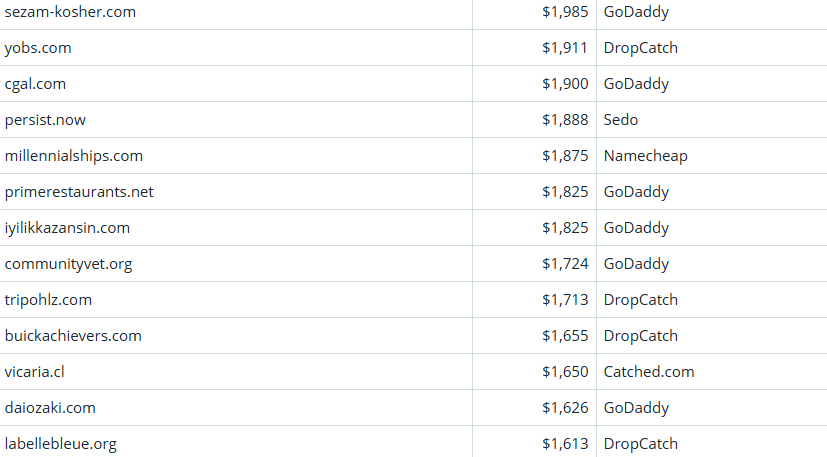The width and height of the screenshot is (827, 457).
Task: Click the $1,985 price cell
Action: [565, 12]
